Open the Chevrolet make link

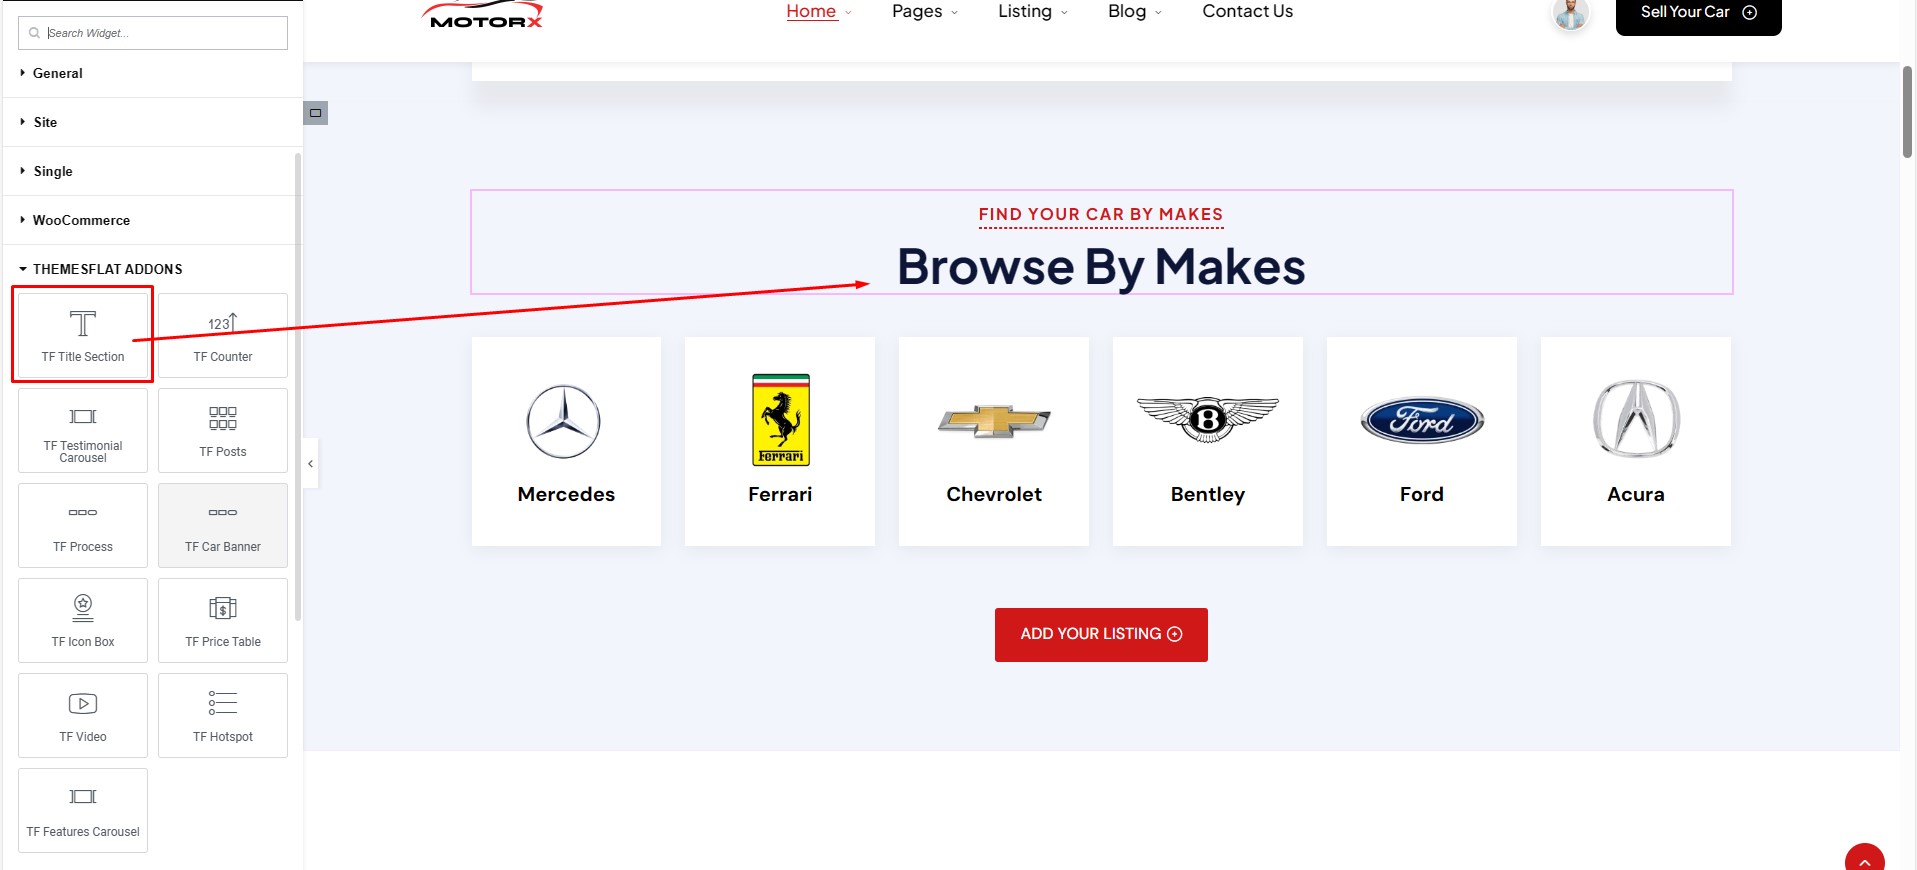point(994,494)
